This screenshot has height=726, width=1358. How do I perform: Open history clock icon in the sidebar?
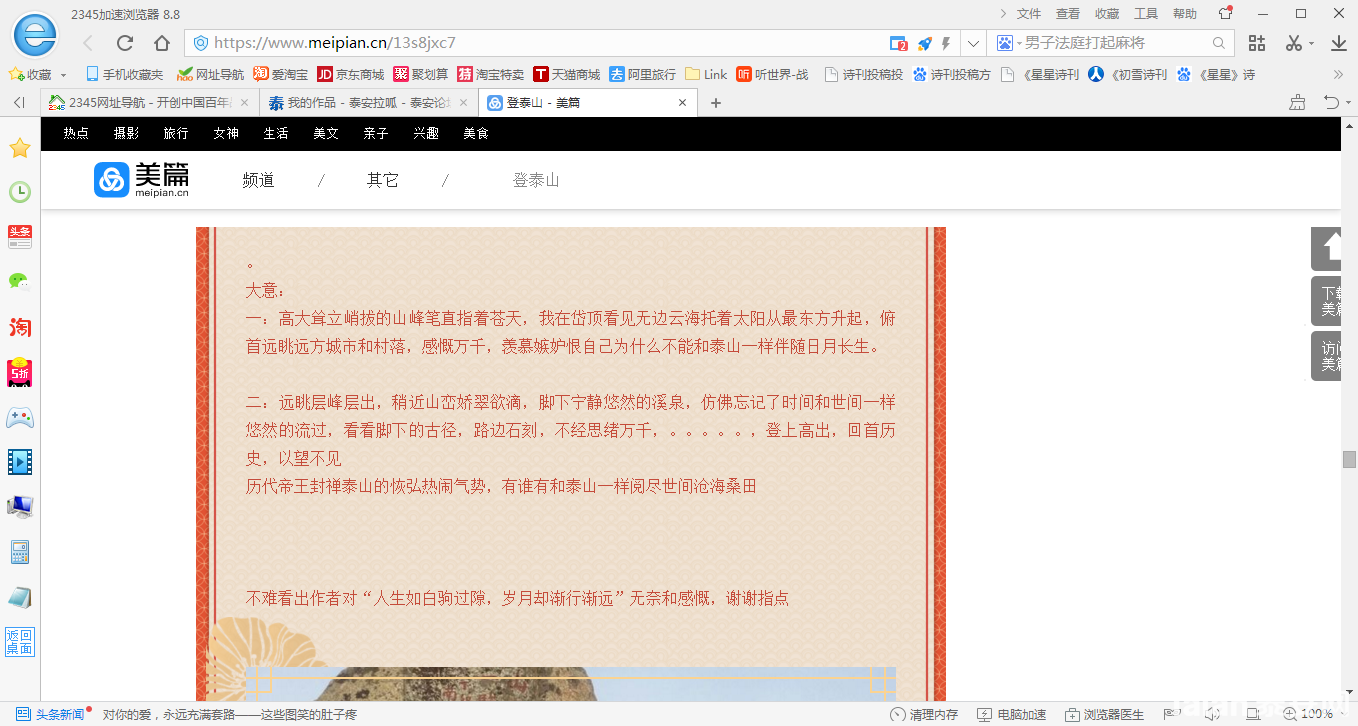pyautogui.click(x=19, y=192)
